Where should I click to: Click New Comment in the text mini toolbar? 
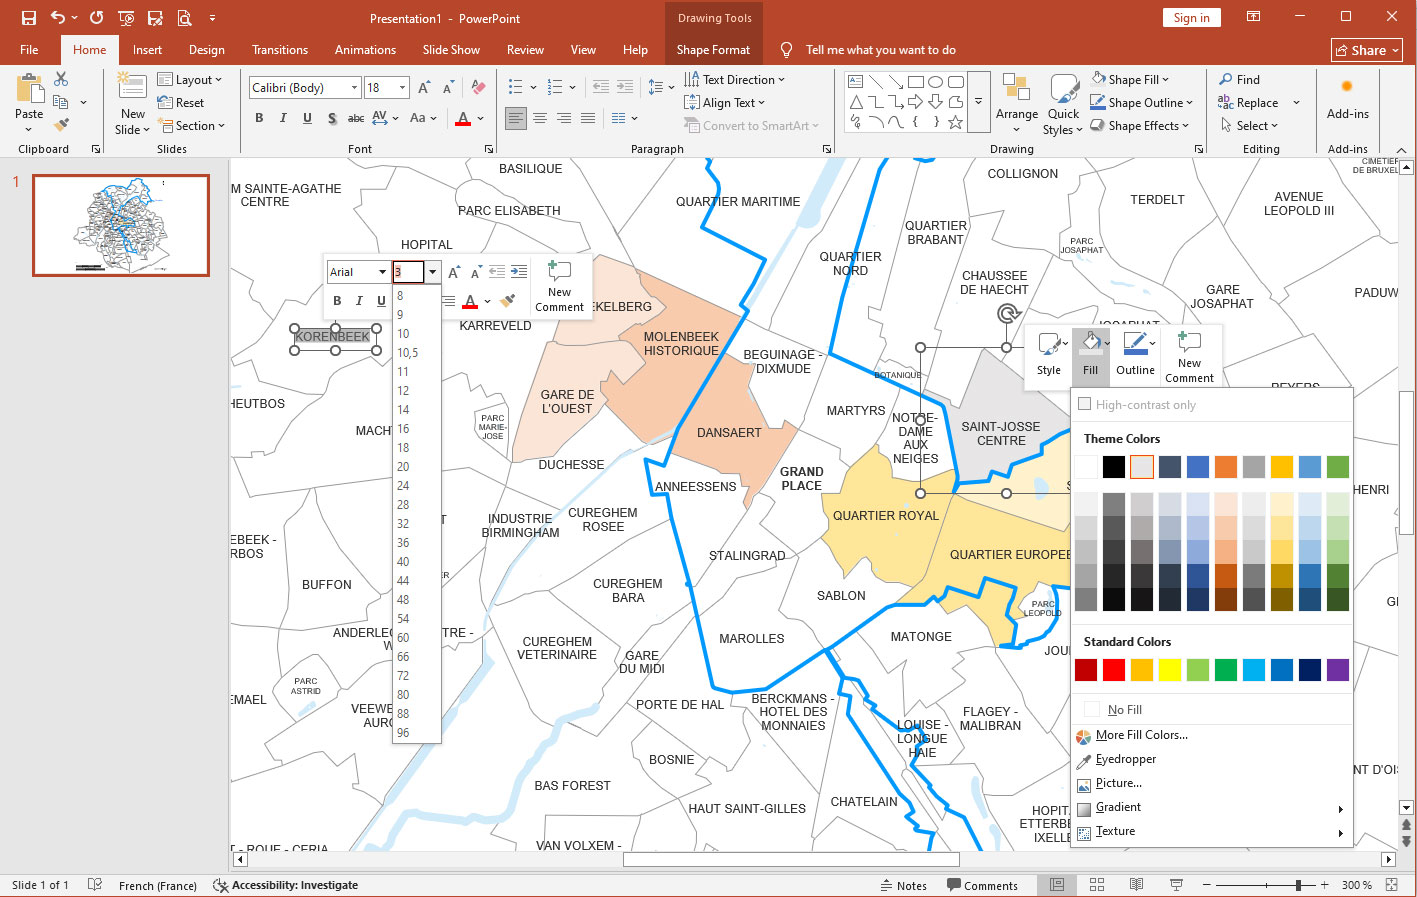coord(559,287)
